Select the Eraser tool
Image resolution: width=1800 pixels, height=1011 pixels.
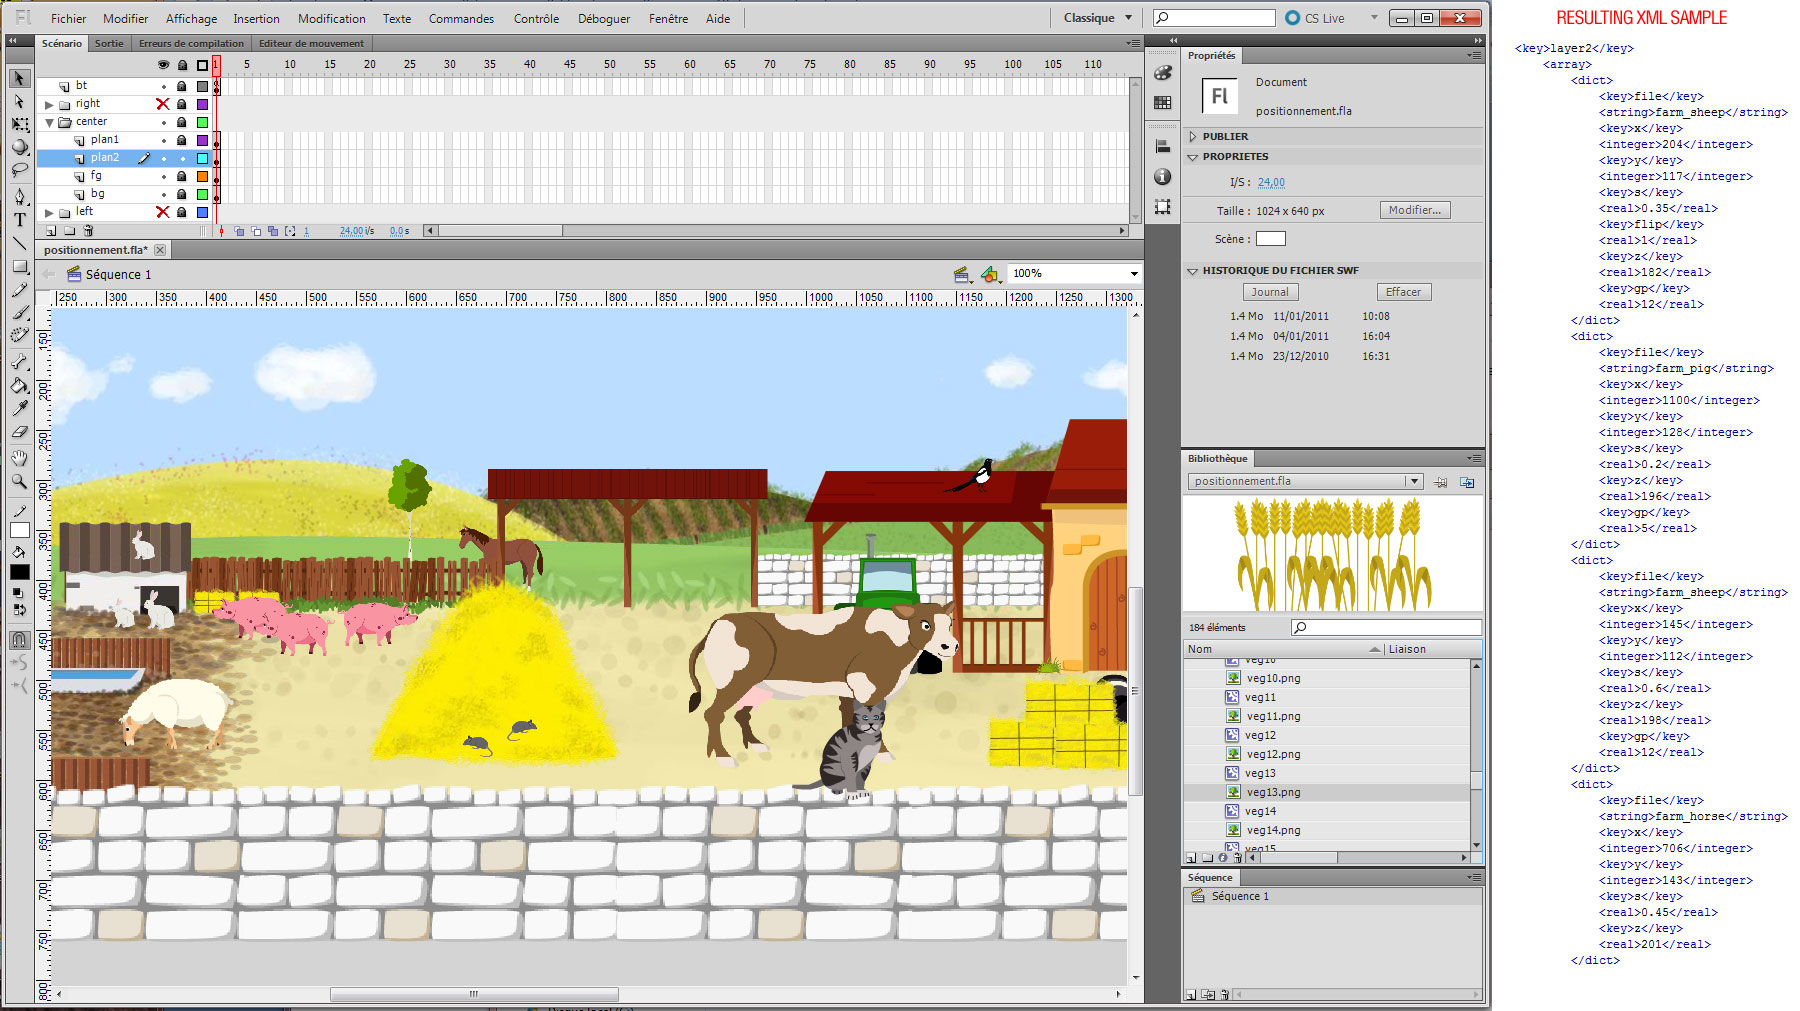[19, 432]
